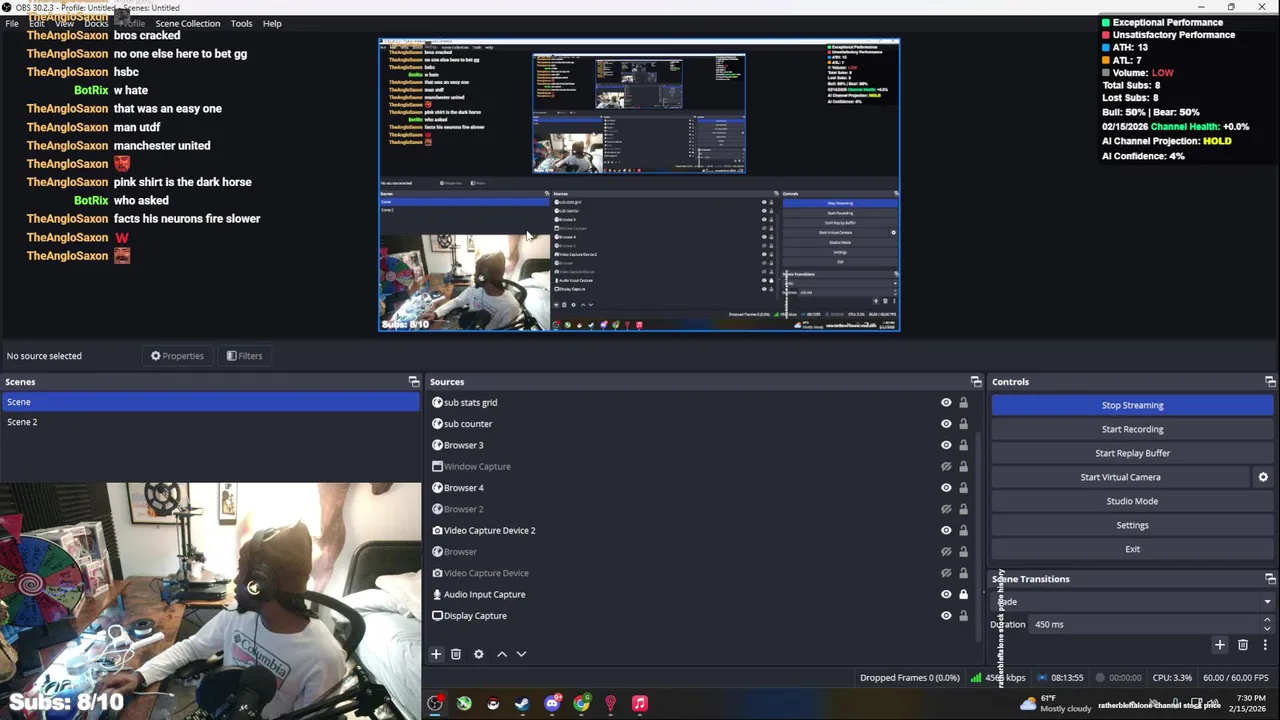Add a new source with the plus icon
The height and width of the screenshot is (720, 1280).
tap(436, 654)
